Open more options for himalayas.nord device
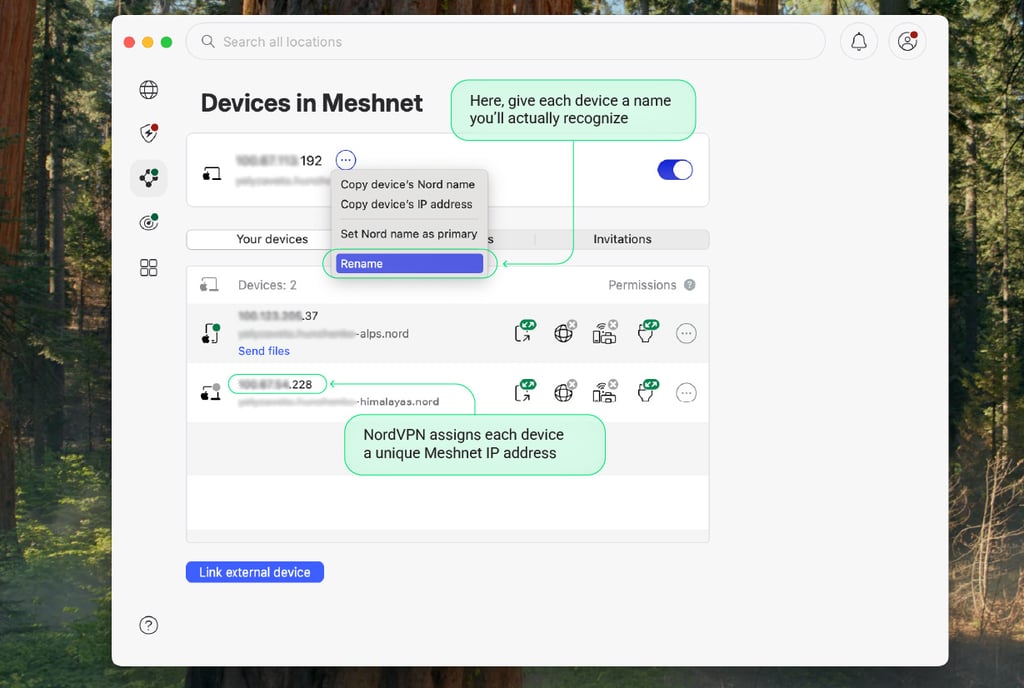1024x688 pixels. coord(686,393)
